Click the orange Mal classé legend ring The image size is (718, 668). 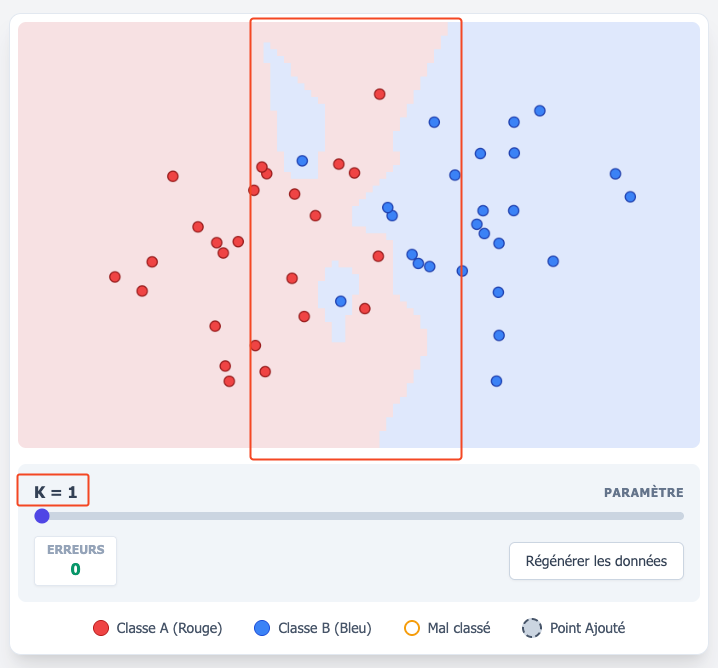(x=411, y=628)
